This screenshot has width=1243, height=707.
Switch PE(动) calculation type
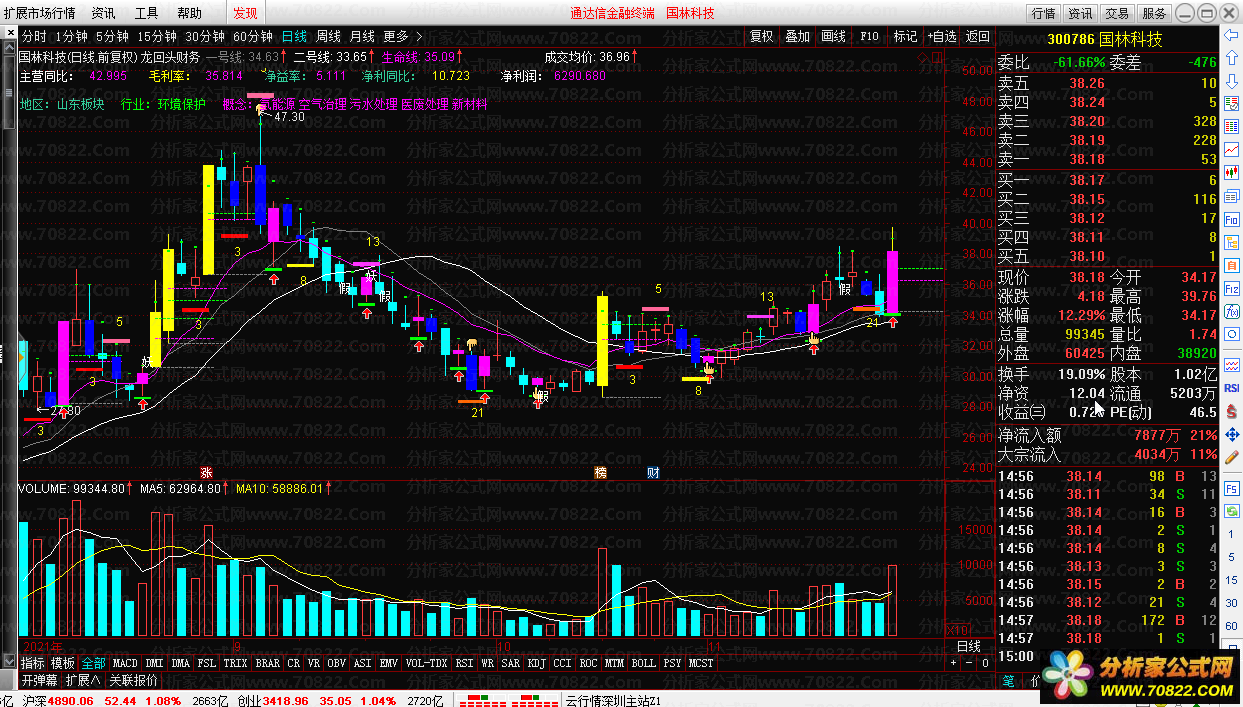[1129, 411]
